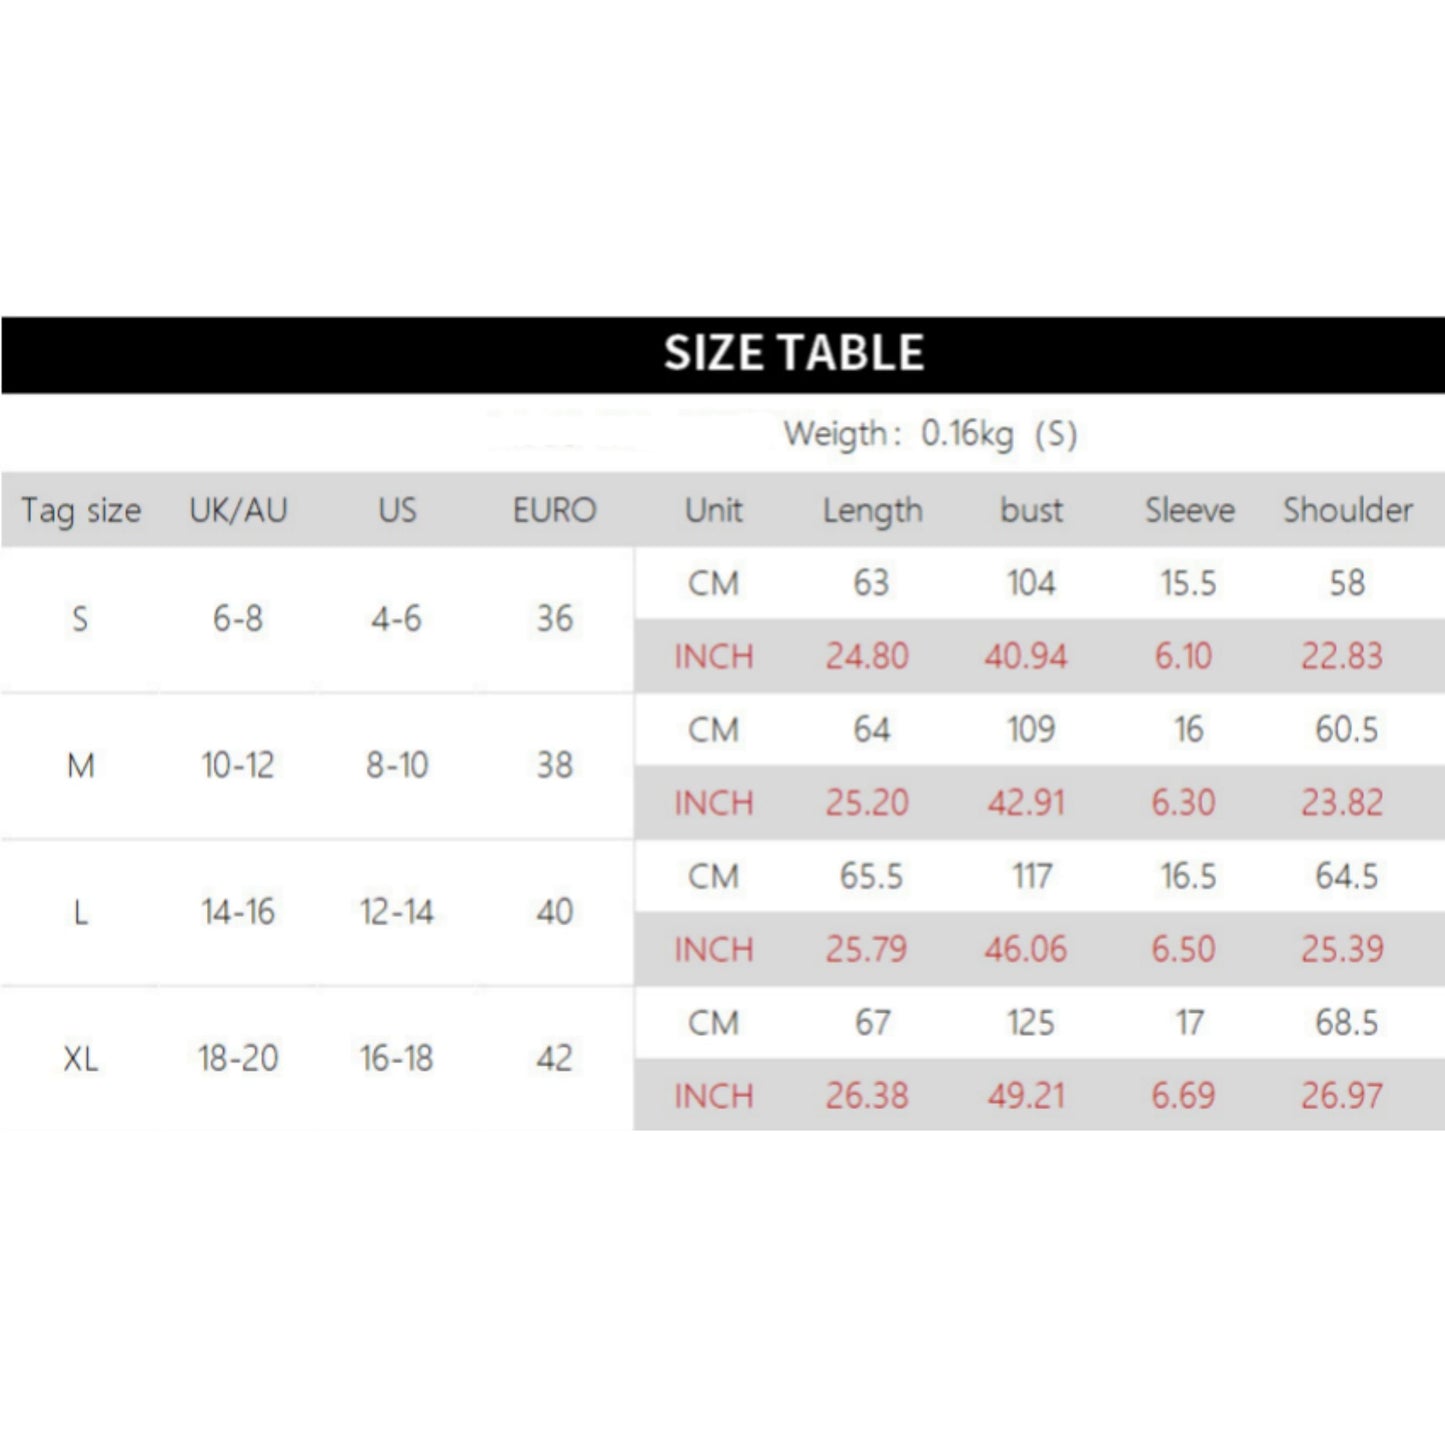This screenshot has width=1445, height=1445.
Task: Click the 65.5 cm length value
Action: pyautogui.click(x=871, y=877)
